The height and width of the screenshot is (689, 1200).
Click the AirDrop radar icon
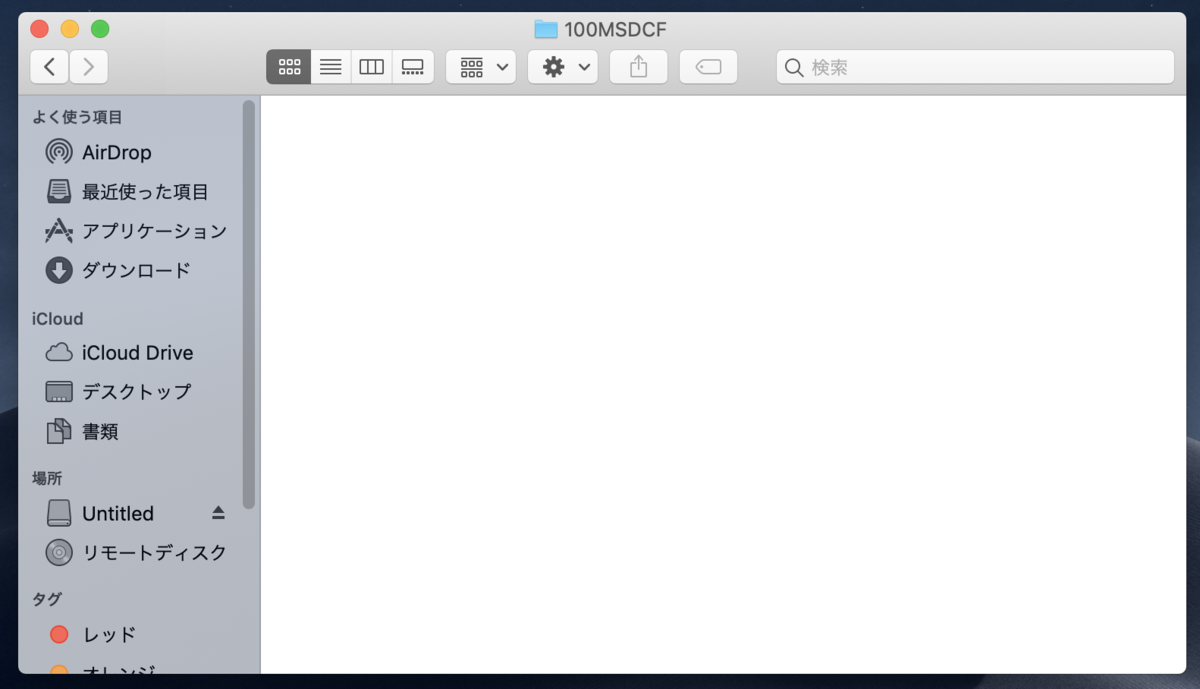[59, 152]
